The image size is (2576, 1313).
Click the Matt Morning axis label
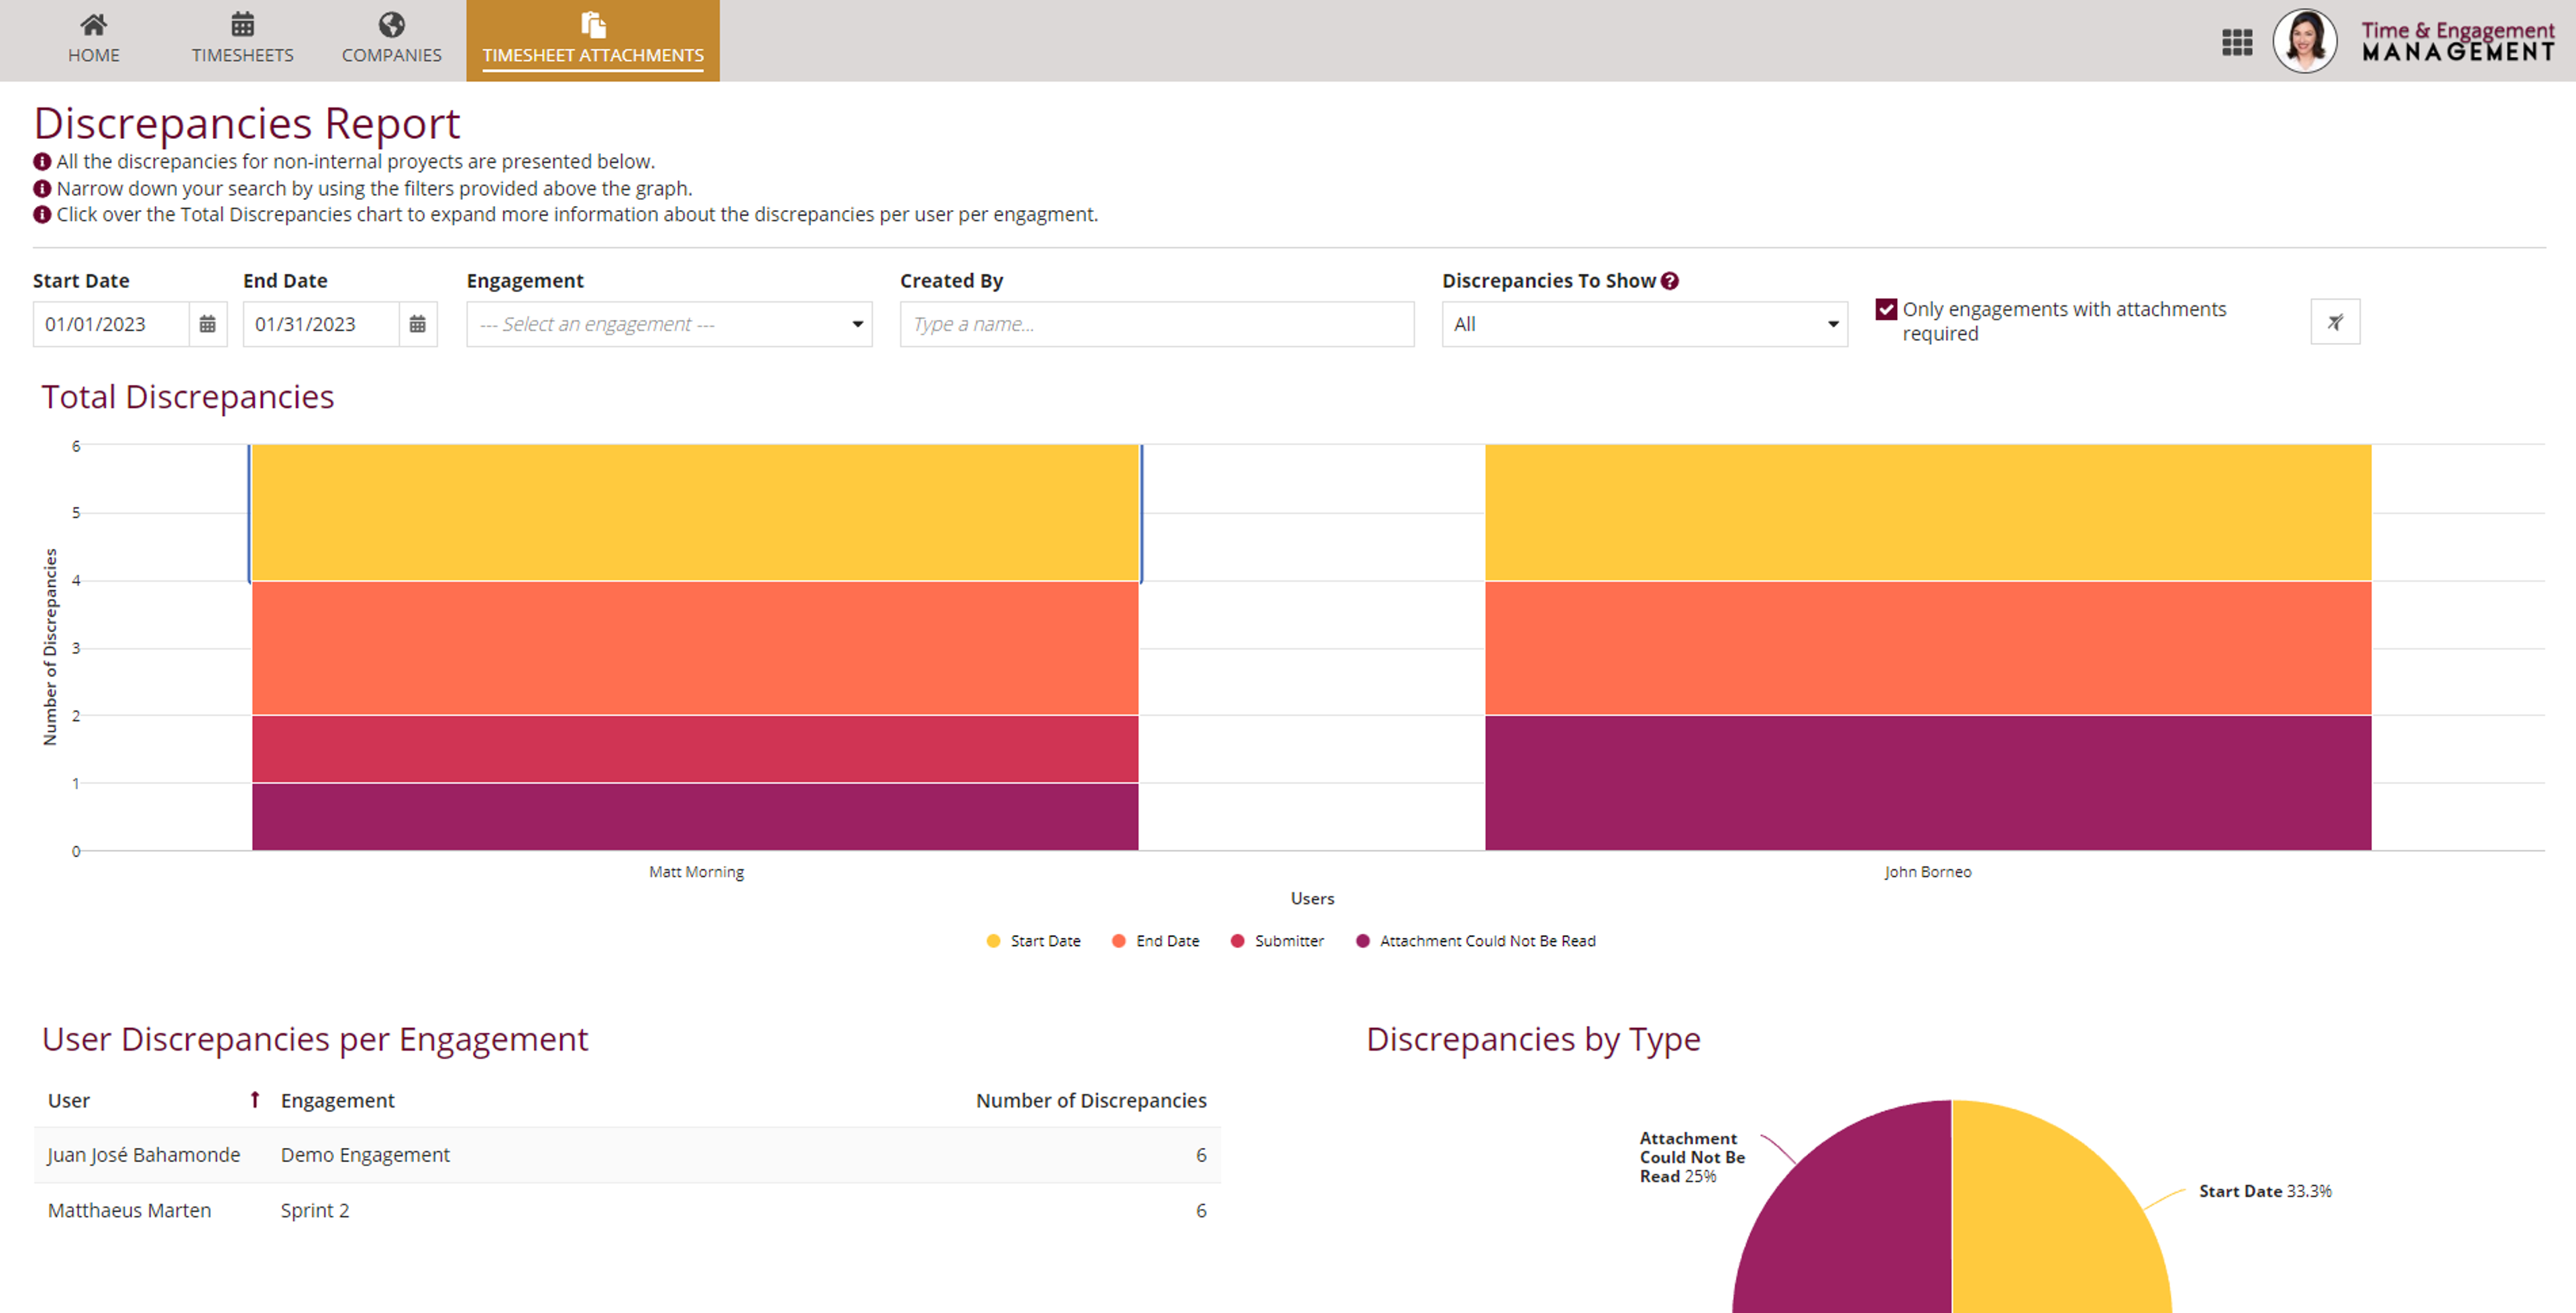[696, 872]
